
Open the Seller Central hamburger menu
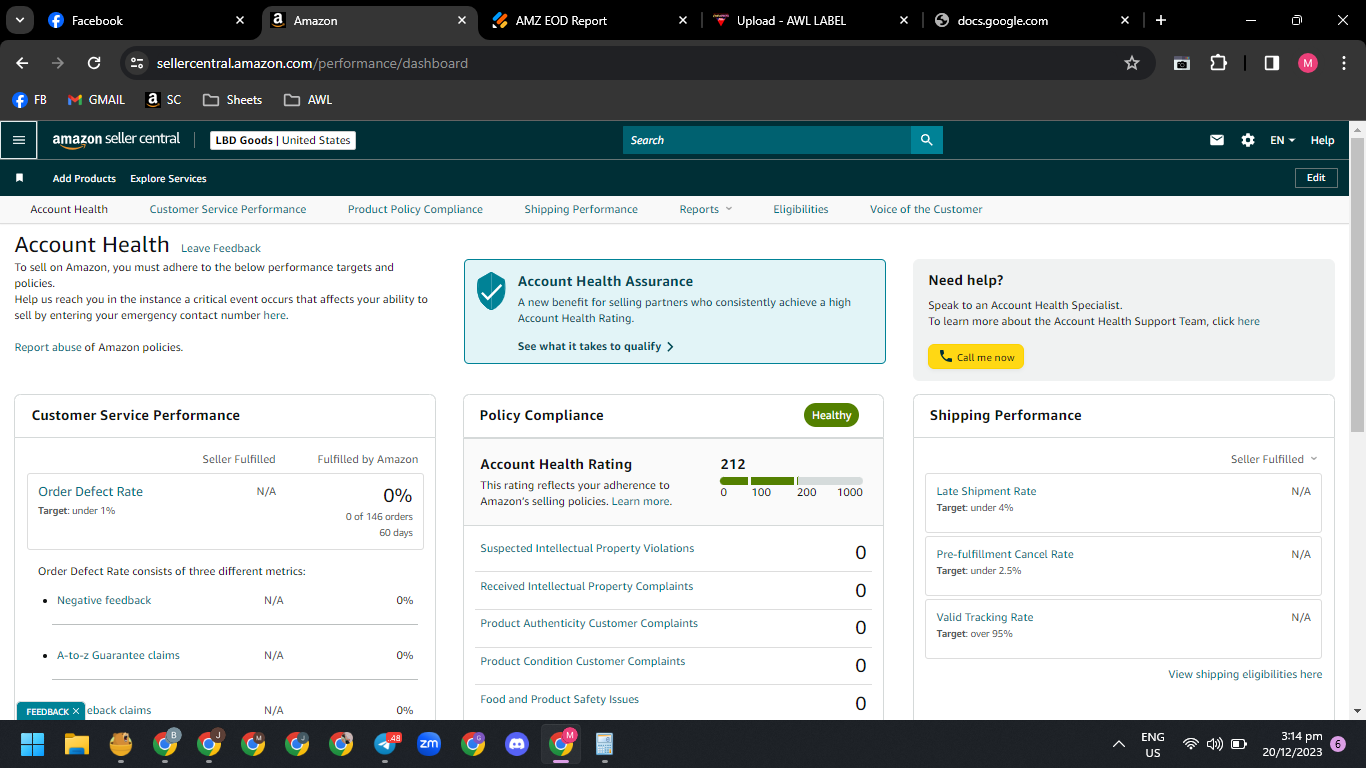pos(18,140)
